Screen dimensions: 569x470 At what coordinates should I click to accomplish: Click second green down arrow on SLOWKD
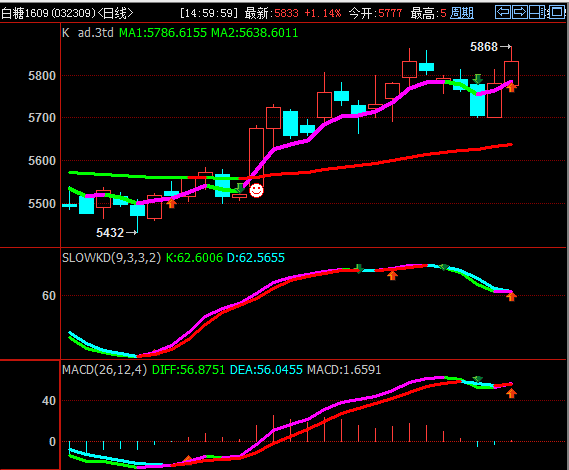click(443, 267)
